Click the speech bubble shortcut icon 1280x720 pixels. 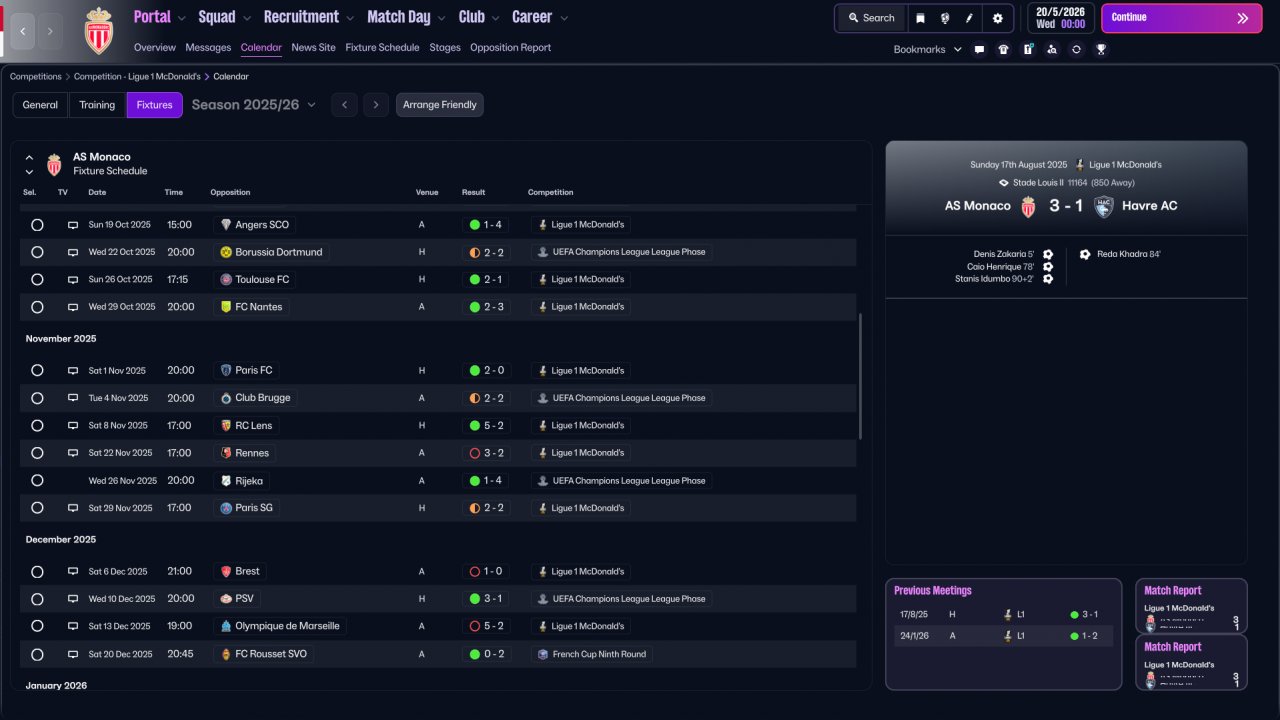pos(979,49)
